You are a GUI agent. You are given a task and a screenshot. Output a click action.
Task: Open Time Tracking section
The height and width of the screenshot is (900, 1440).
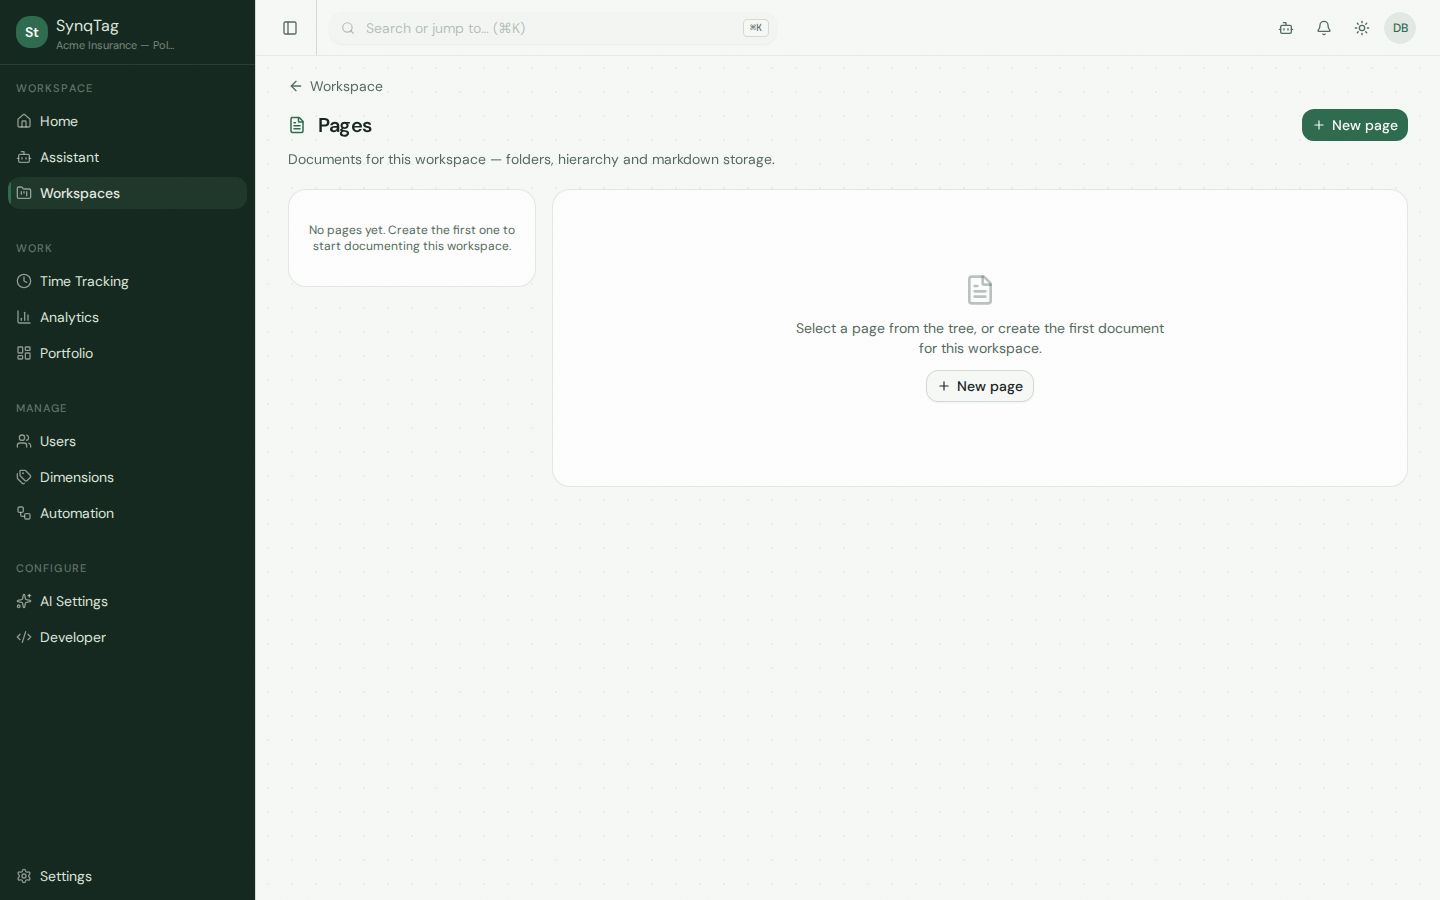pos(127,281)
